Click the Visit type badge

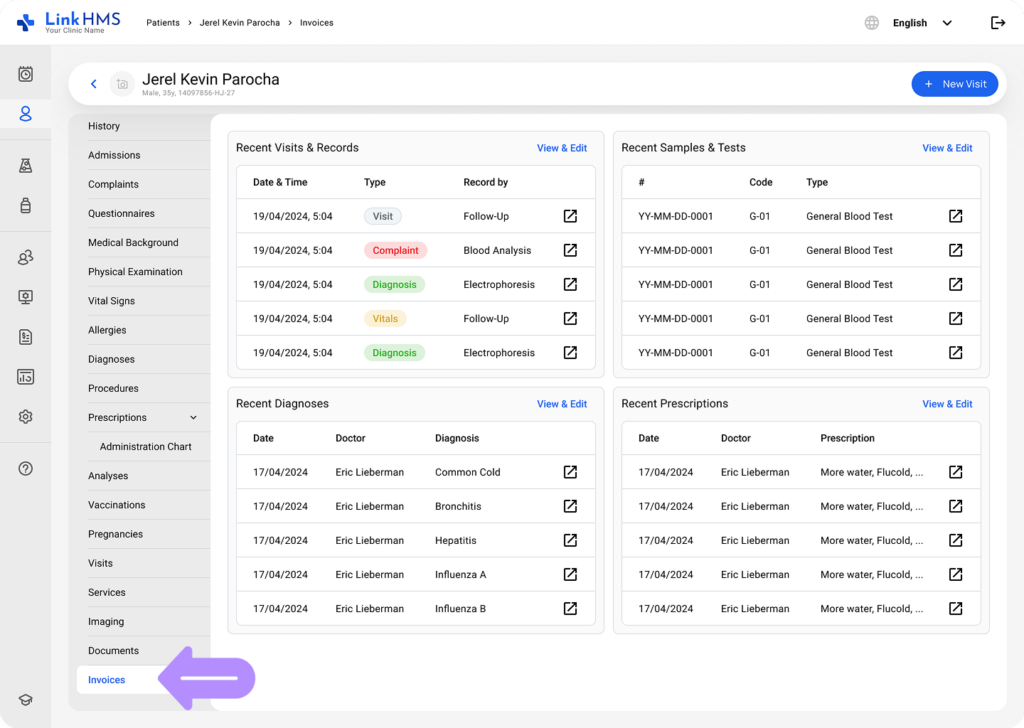coord(383,216)
